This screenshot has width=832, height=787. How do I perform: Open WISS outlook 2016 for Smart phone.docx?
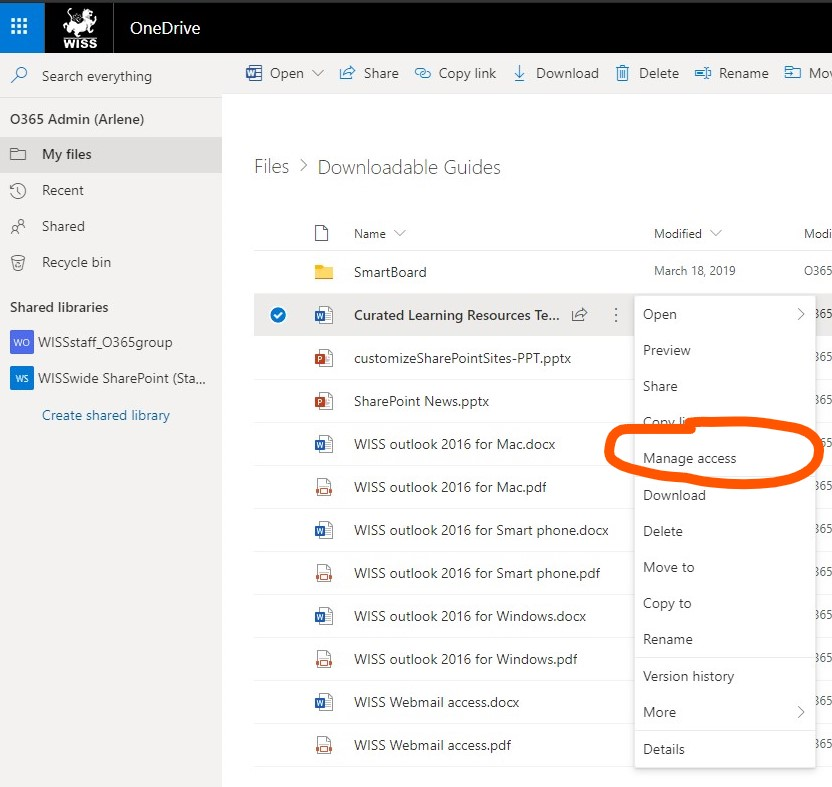(481, 530)
